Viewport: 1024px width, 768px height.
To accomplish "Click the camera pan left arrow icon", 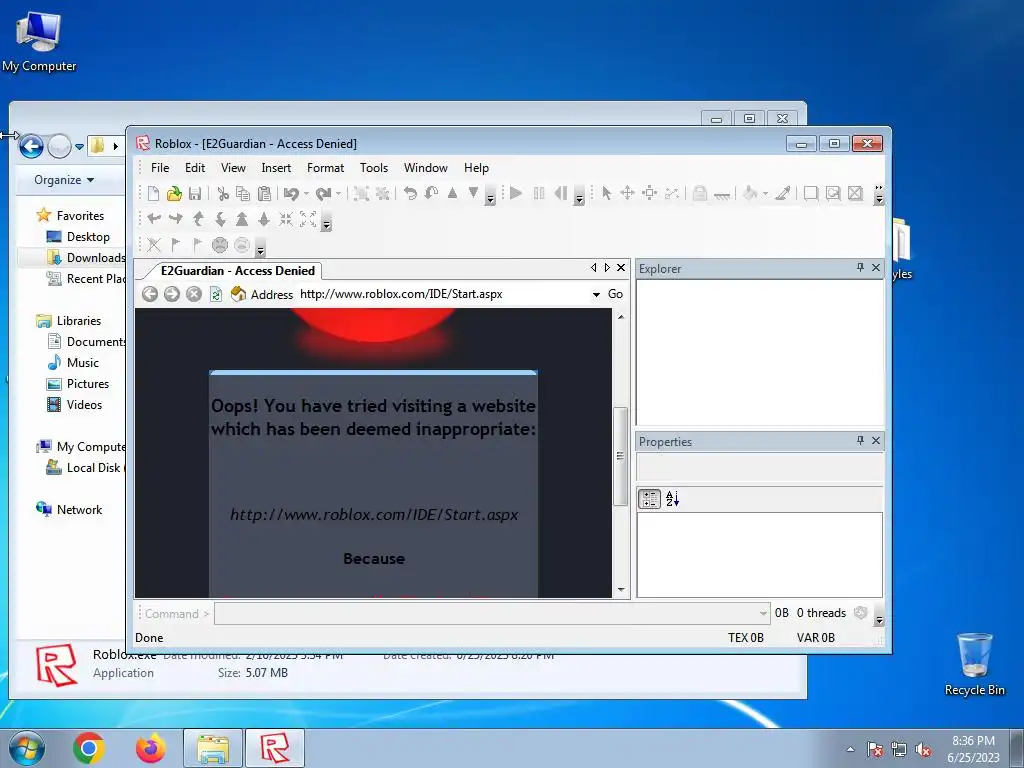I will (x=154, y=219).
